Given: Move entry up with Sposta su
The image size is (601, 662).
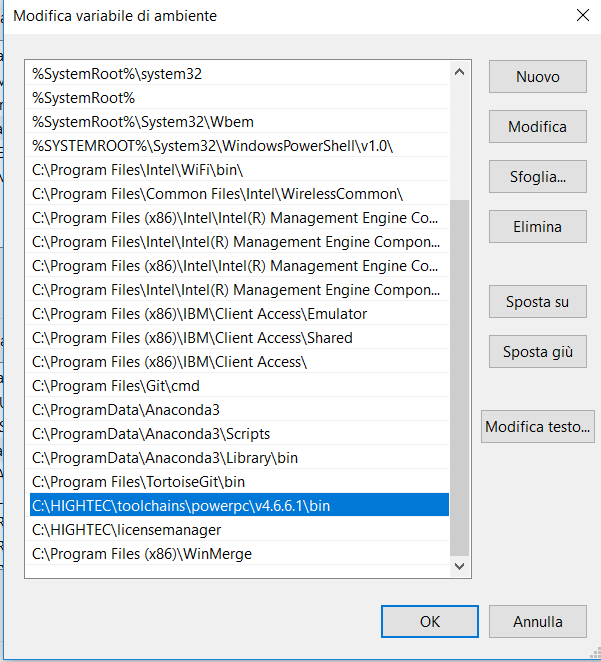Looking at the screenshot, I should click(537, 302).
